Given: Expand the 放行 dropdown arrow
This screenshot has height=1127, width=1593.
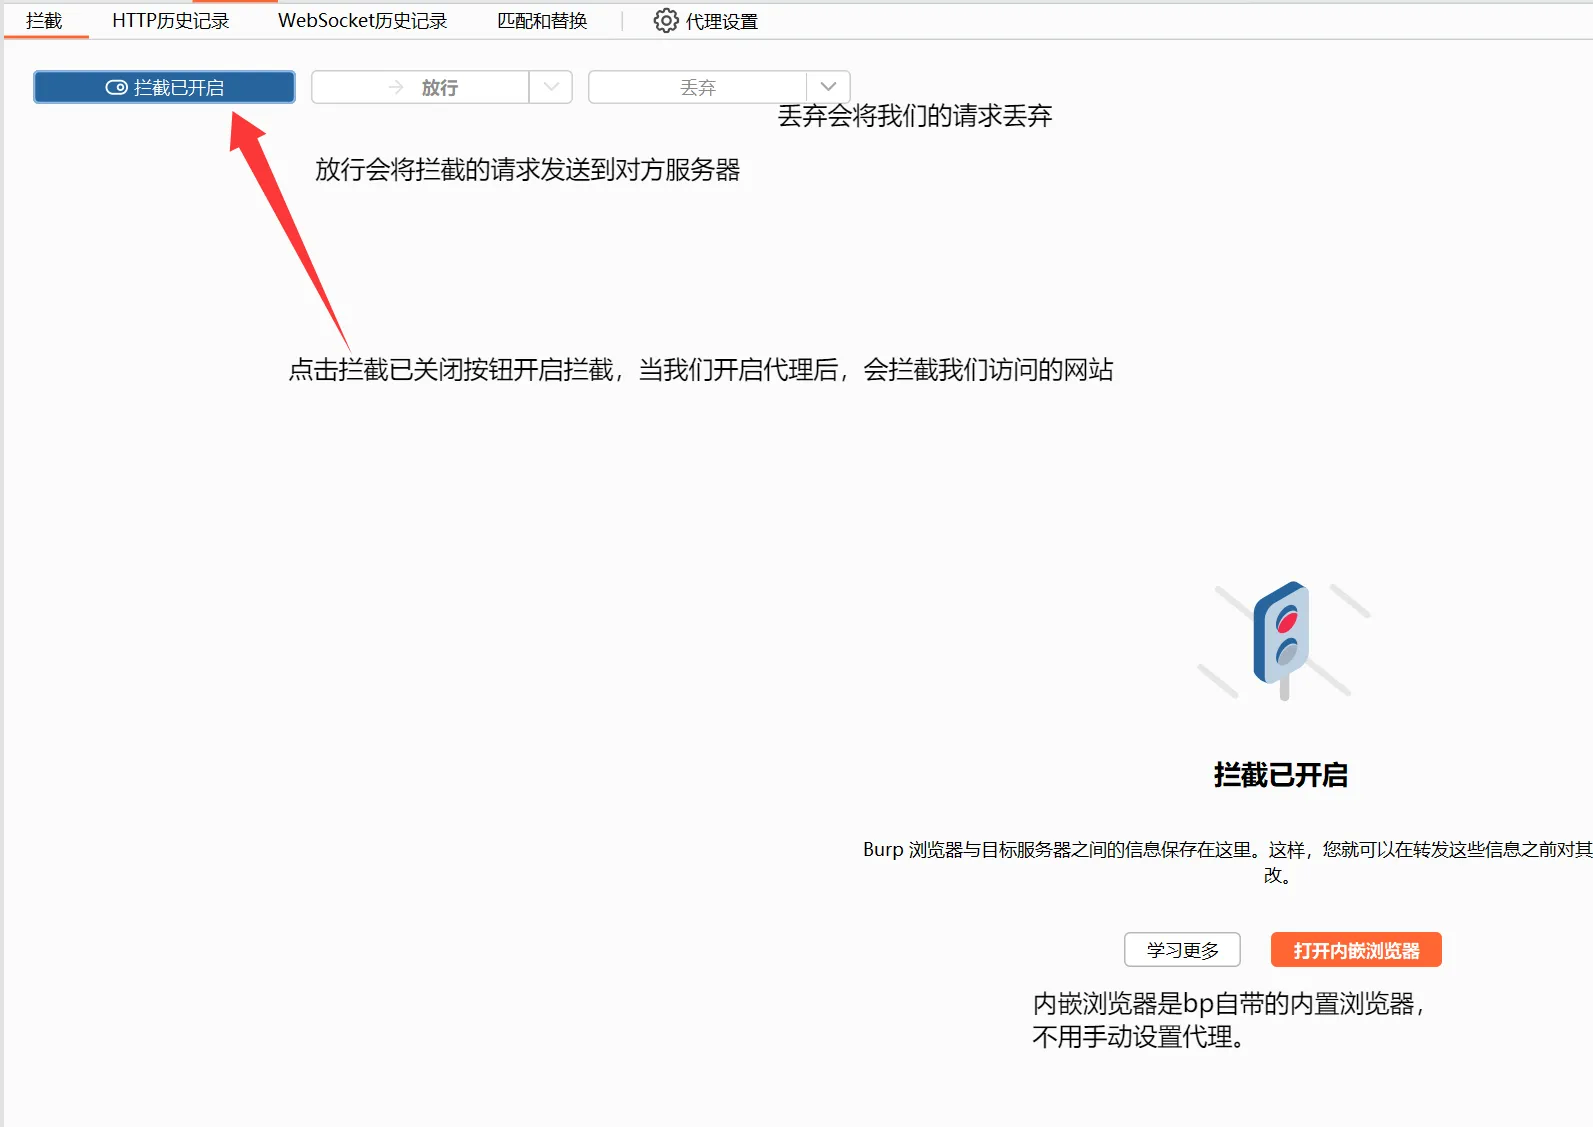Looking at the screenshot, I should pos(551,88).
